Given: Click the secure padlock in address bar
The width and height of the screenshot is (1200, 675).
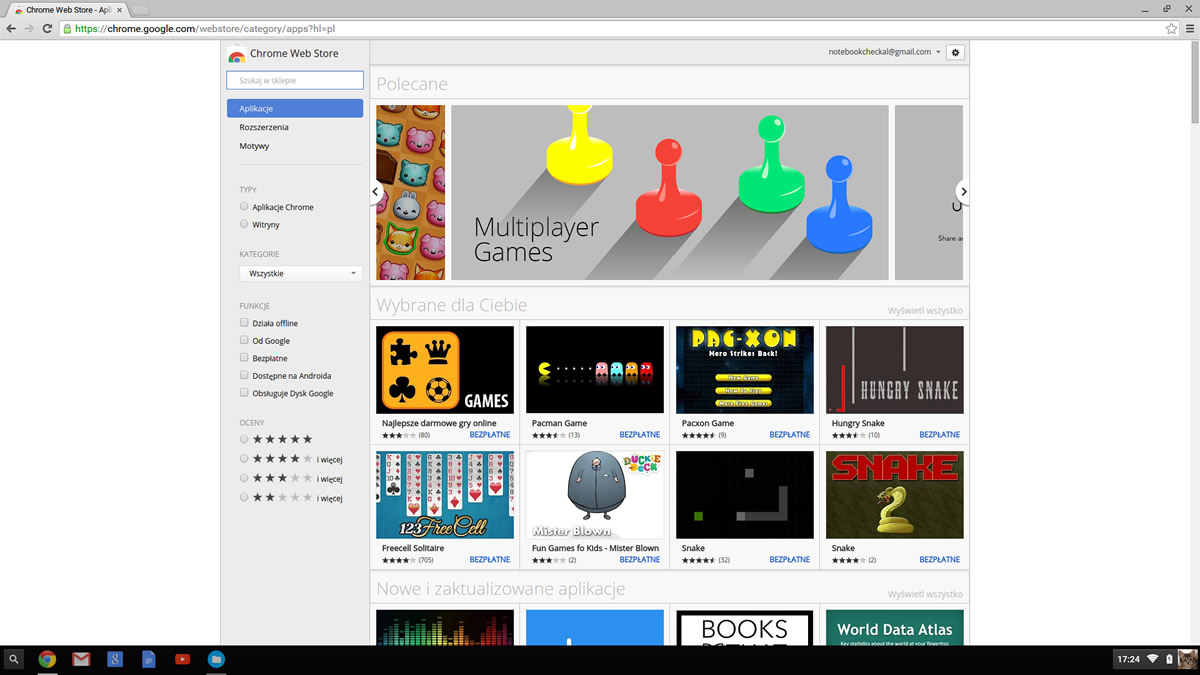Looking at the screenshot, I should tap(68, 29).
